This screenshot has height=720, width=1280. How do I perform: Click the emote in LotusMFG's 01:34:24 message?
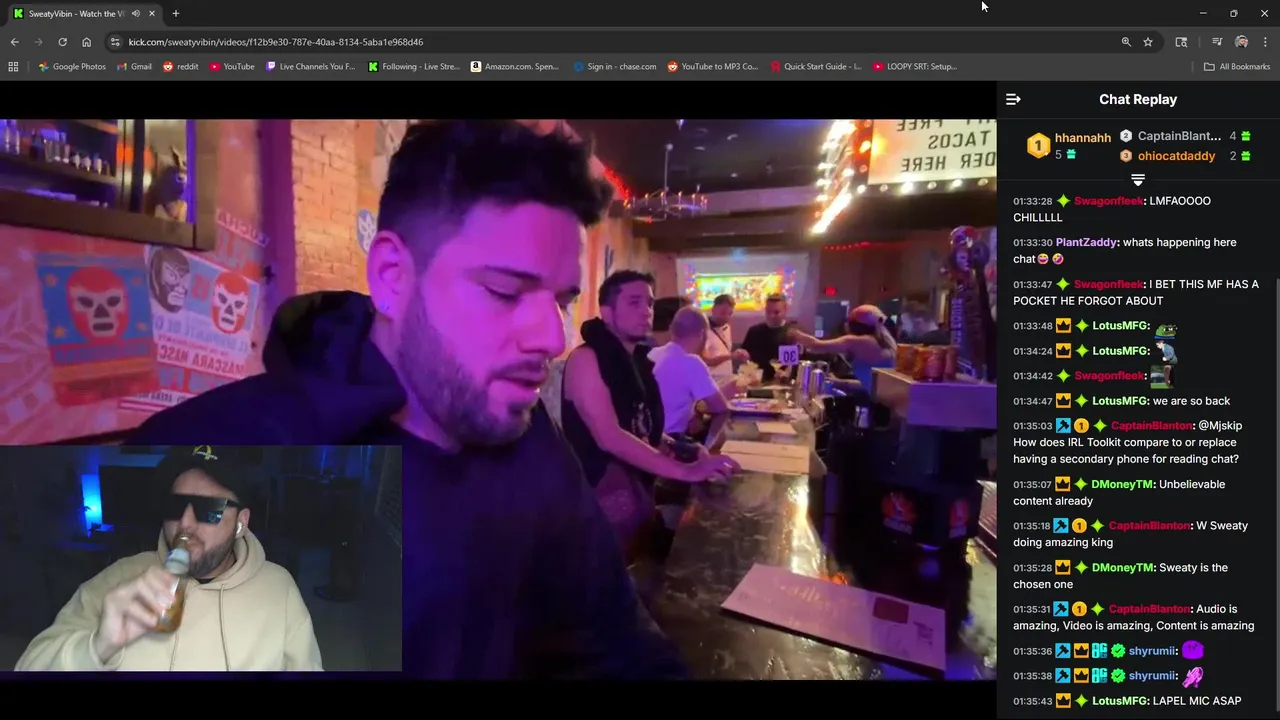tap(1165, 351)
